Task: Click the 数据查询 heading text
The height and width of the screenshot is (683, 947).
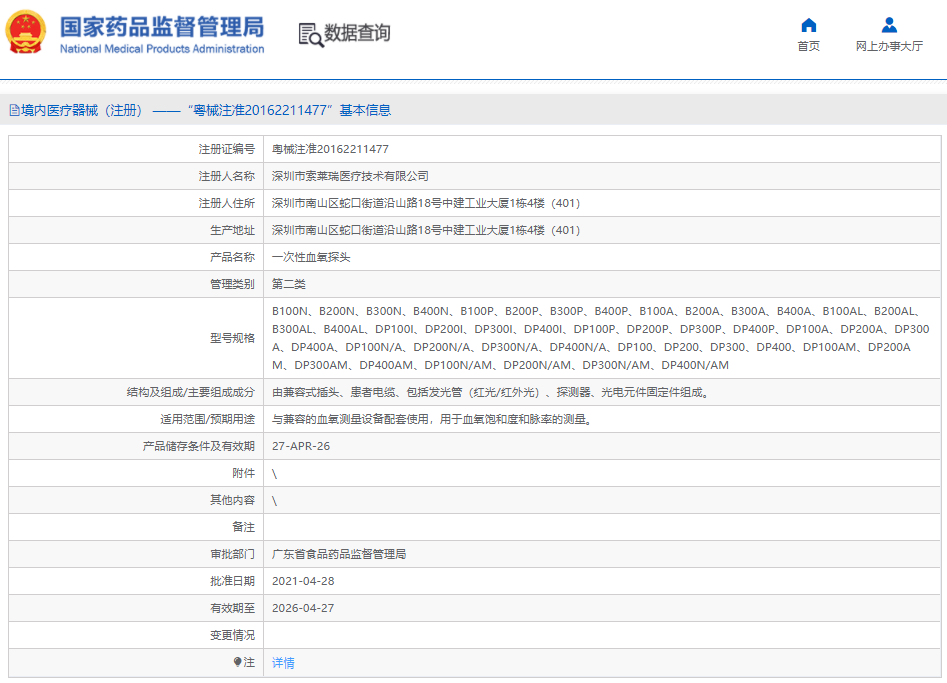Action: point(357,33)
